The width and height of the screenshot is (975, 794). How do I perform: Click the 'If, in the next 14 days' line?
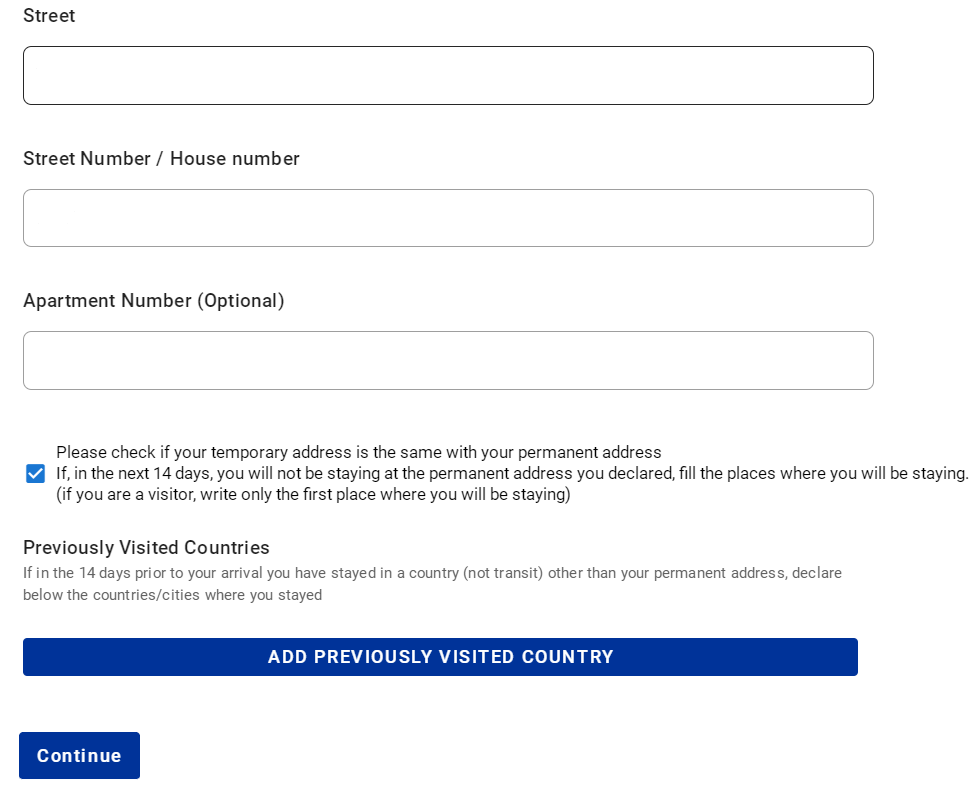[512, 473]
